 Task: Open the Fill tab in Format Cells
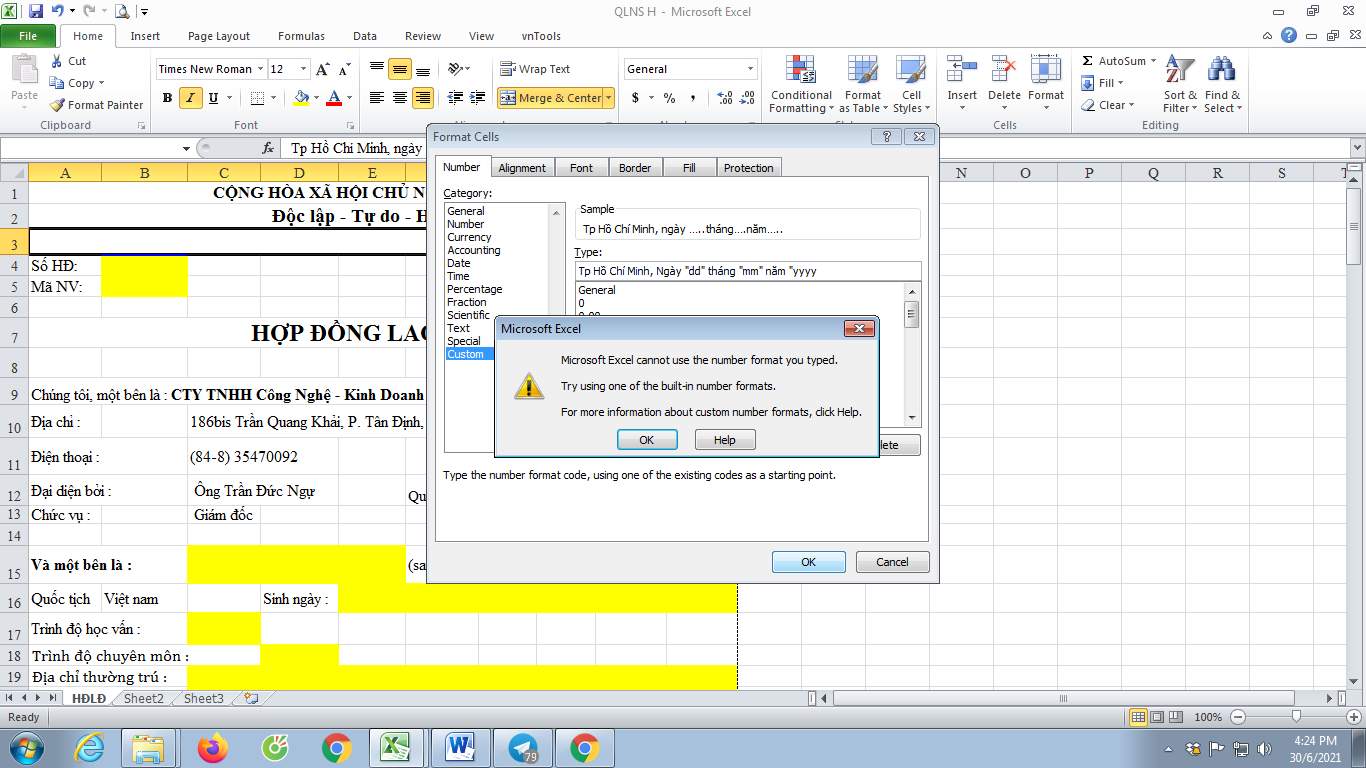point(689,168)
